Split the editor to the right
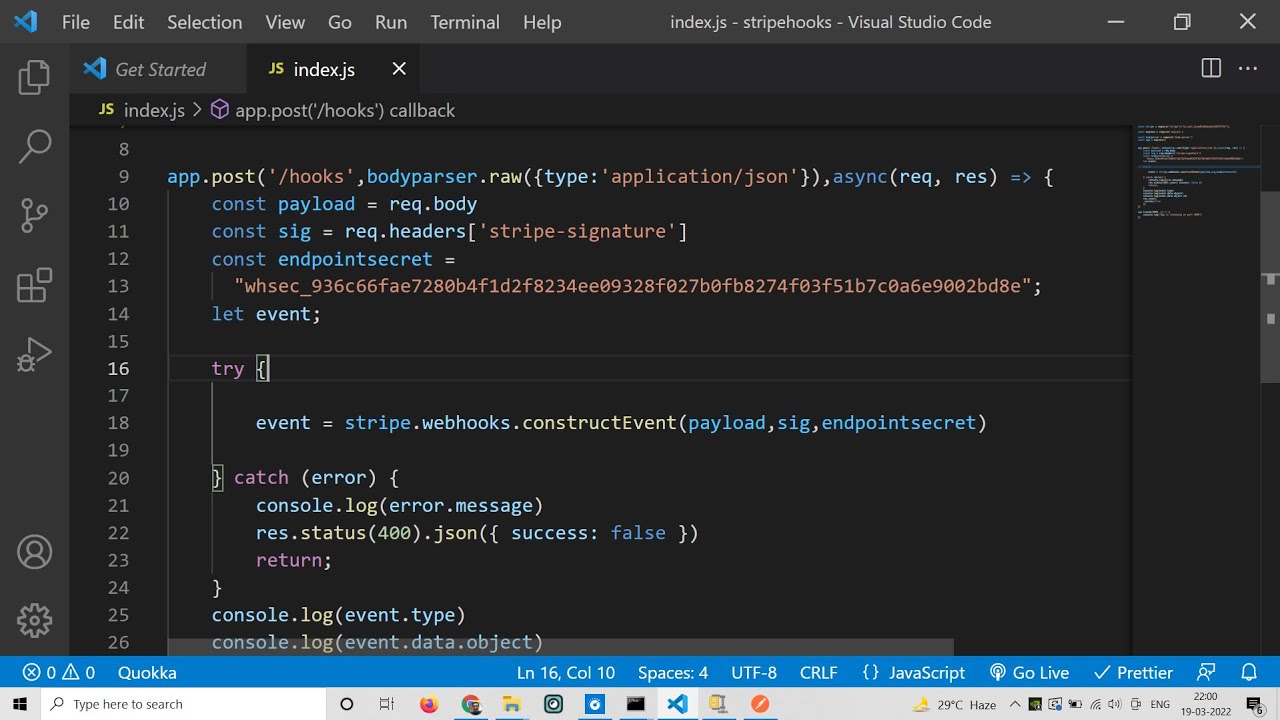Viewport: 1280px width, 720px height. (1211, 69)
